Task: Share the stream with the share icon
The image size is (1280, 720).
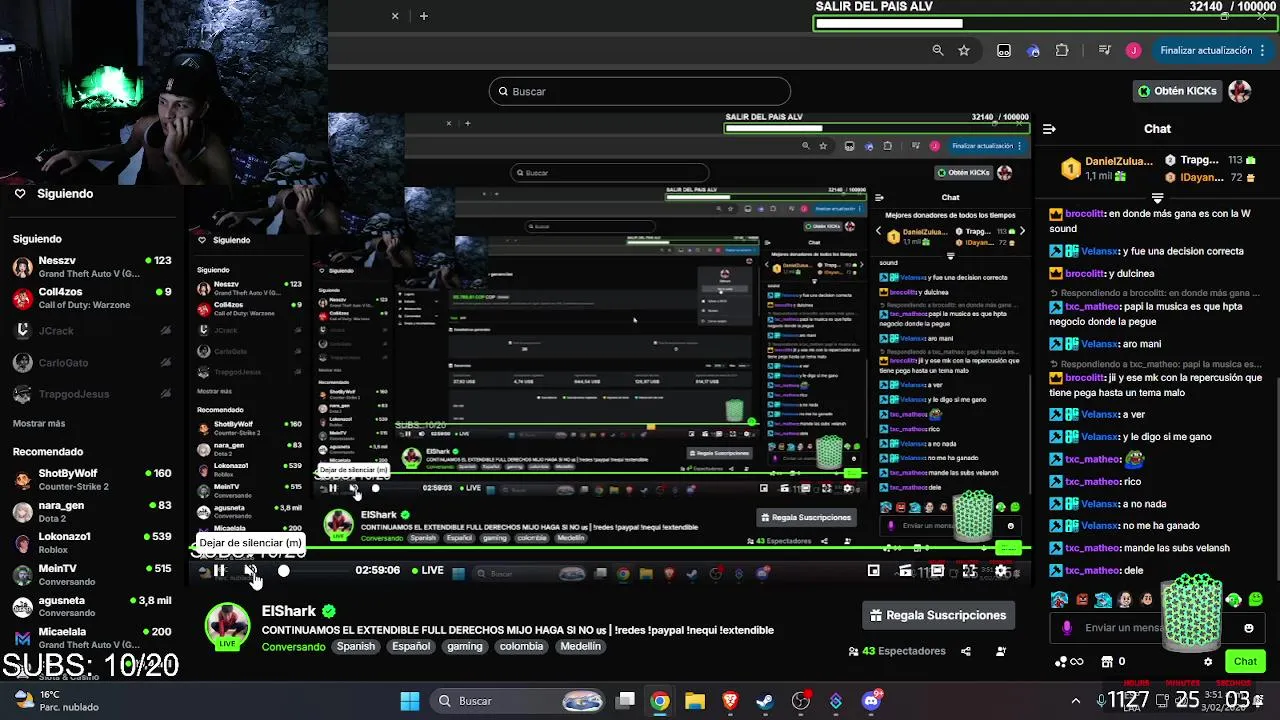Action: 966,651
